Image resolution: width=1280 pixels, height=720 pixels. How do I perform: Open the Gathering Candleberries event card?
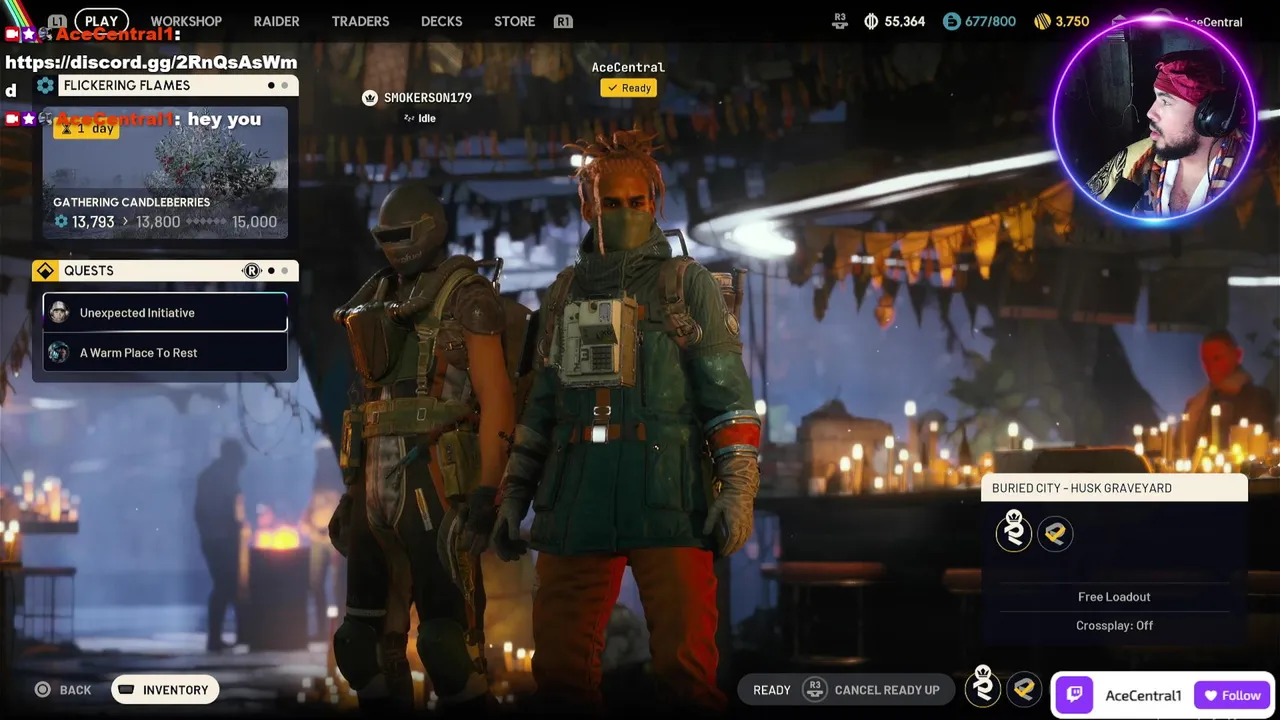165,173
